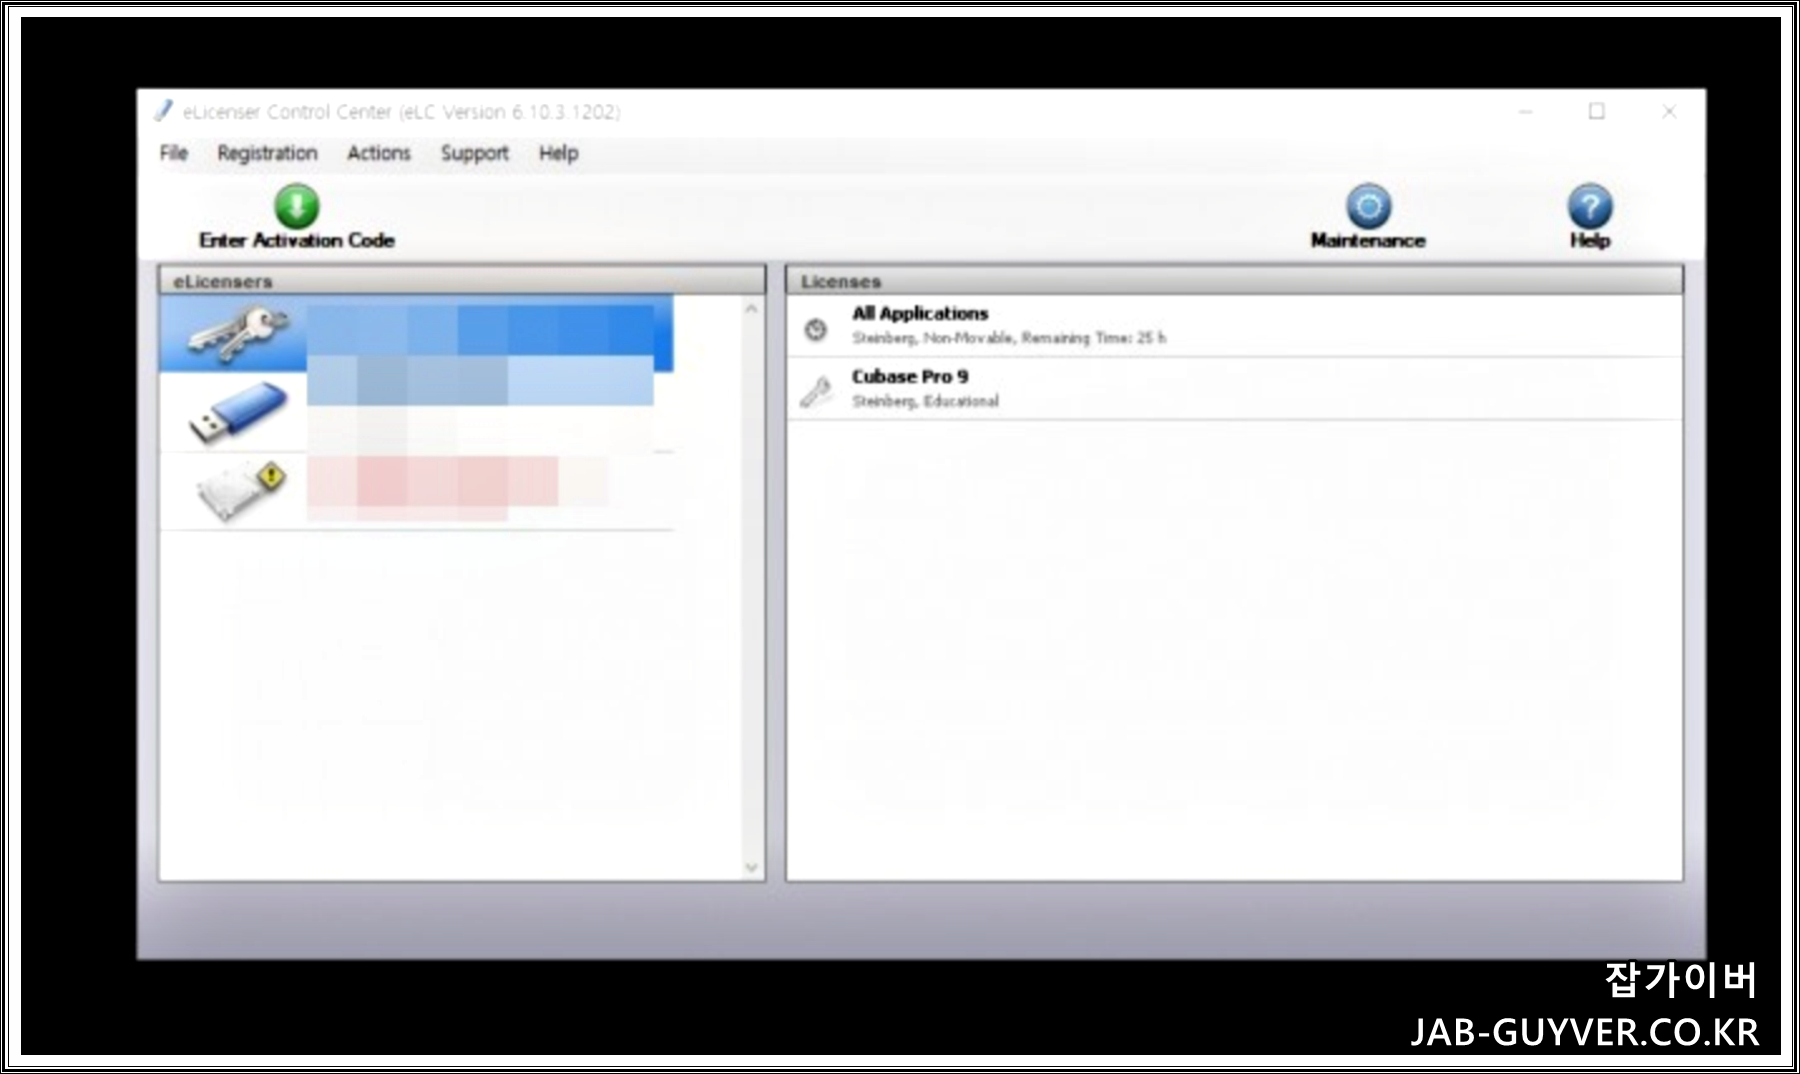
Task: Click the eLicensers panel header
Action: pyautogui.click(x=462, y=281)
